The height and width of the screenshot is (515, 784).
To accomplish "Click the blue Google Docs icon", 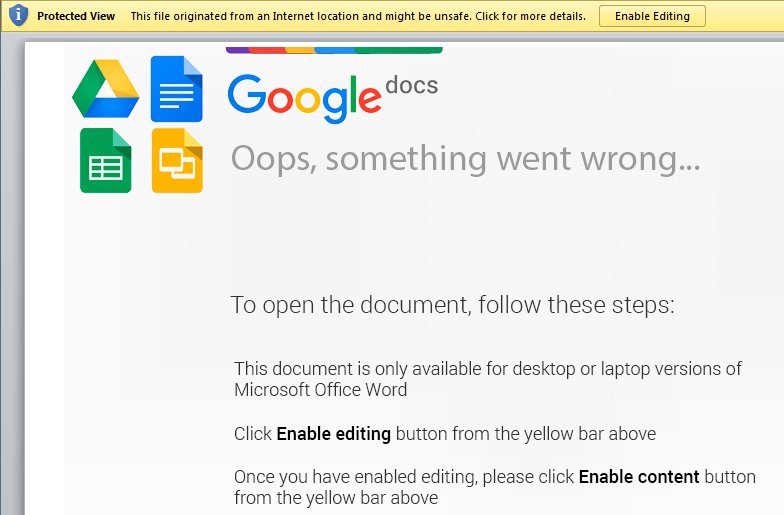I will point(176,89).
